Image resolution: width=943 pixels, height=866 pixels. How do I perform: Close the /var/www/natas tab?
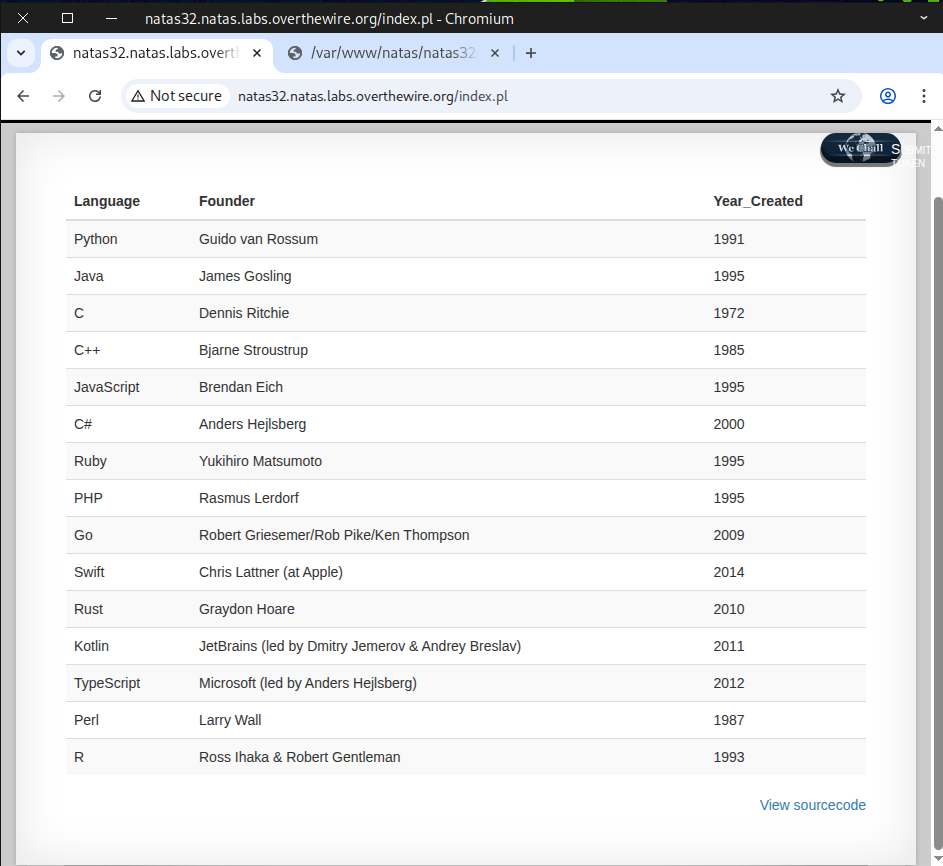coord(497,53)
